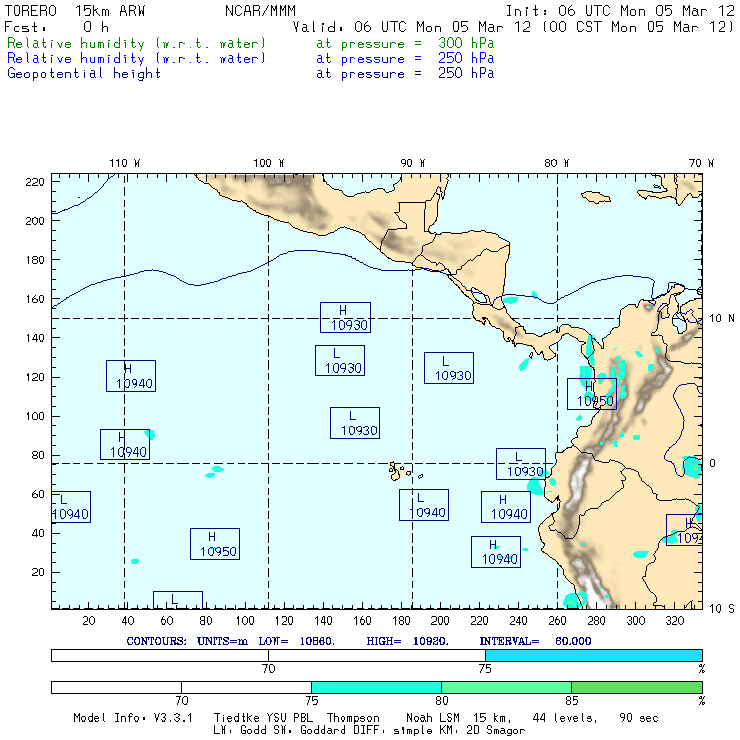Click the 'H 10930' height marker box
Screen dimensions: 740x740
click(345, 318)
